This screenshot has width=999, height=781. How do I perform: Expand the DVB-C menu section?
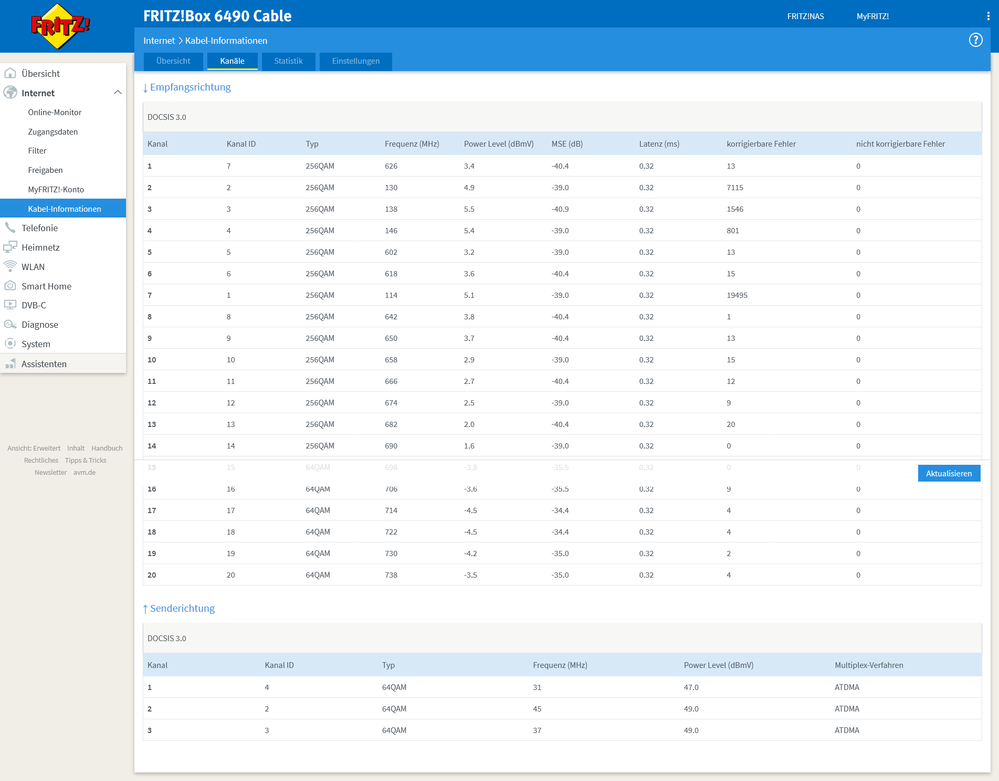pyautogui.click(x=34, y=305)
